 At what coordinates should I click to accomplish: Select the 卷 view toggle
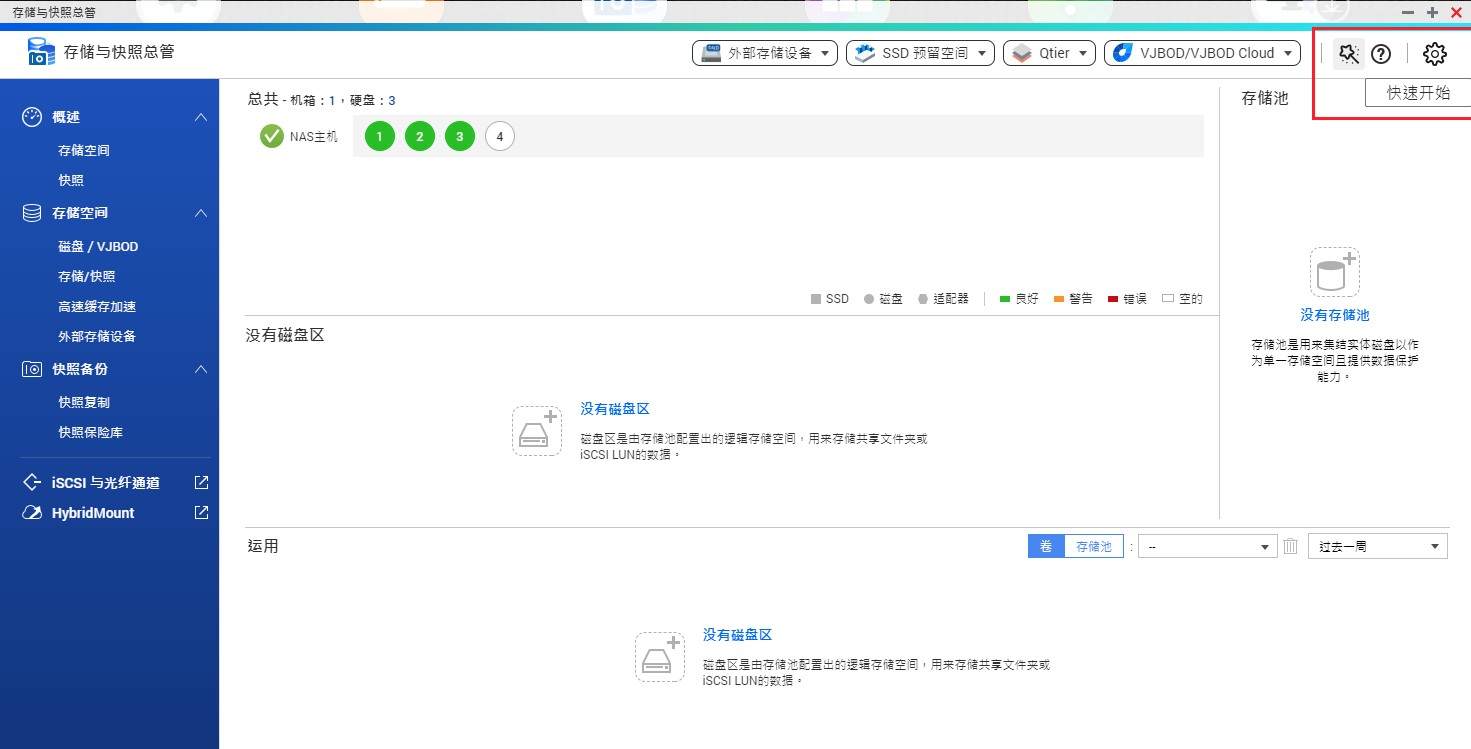1046,546
